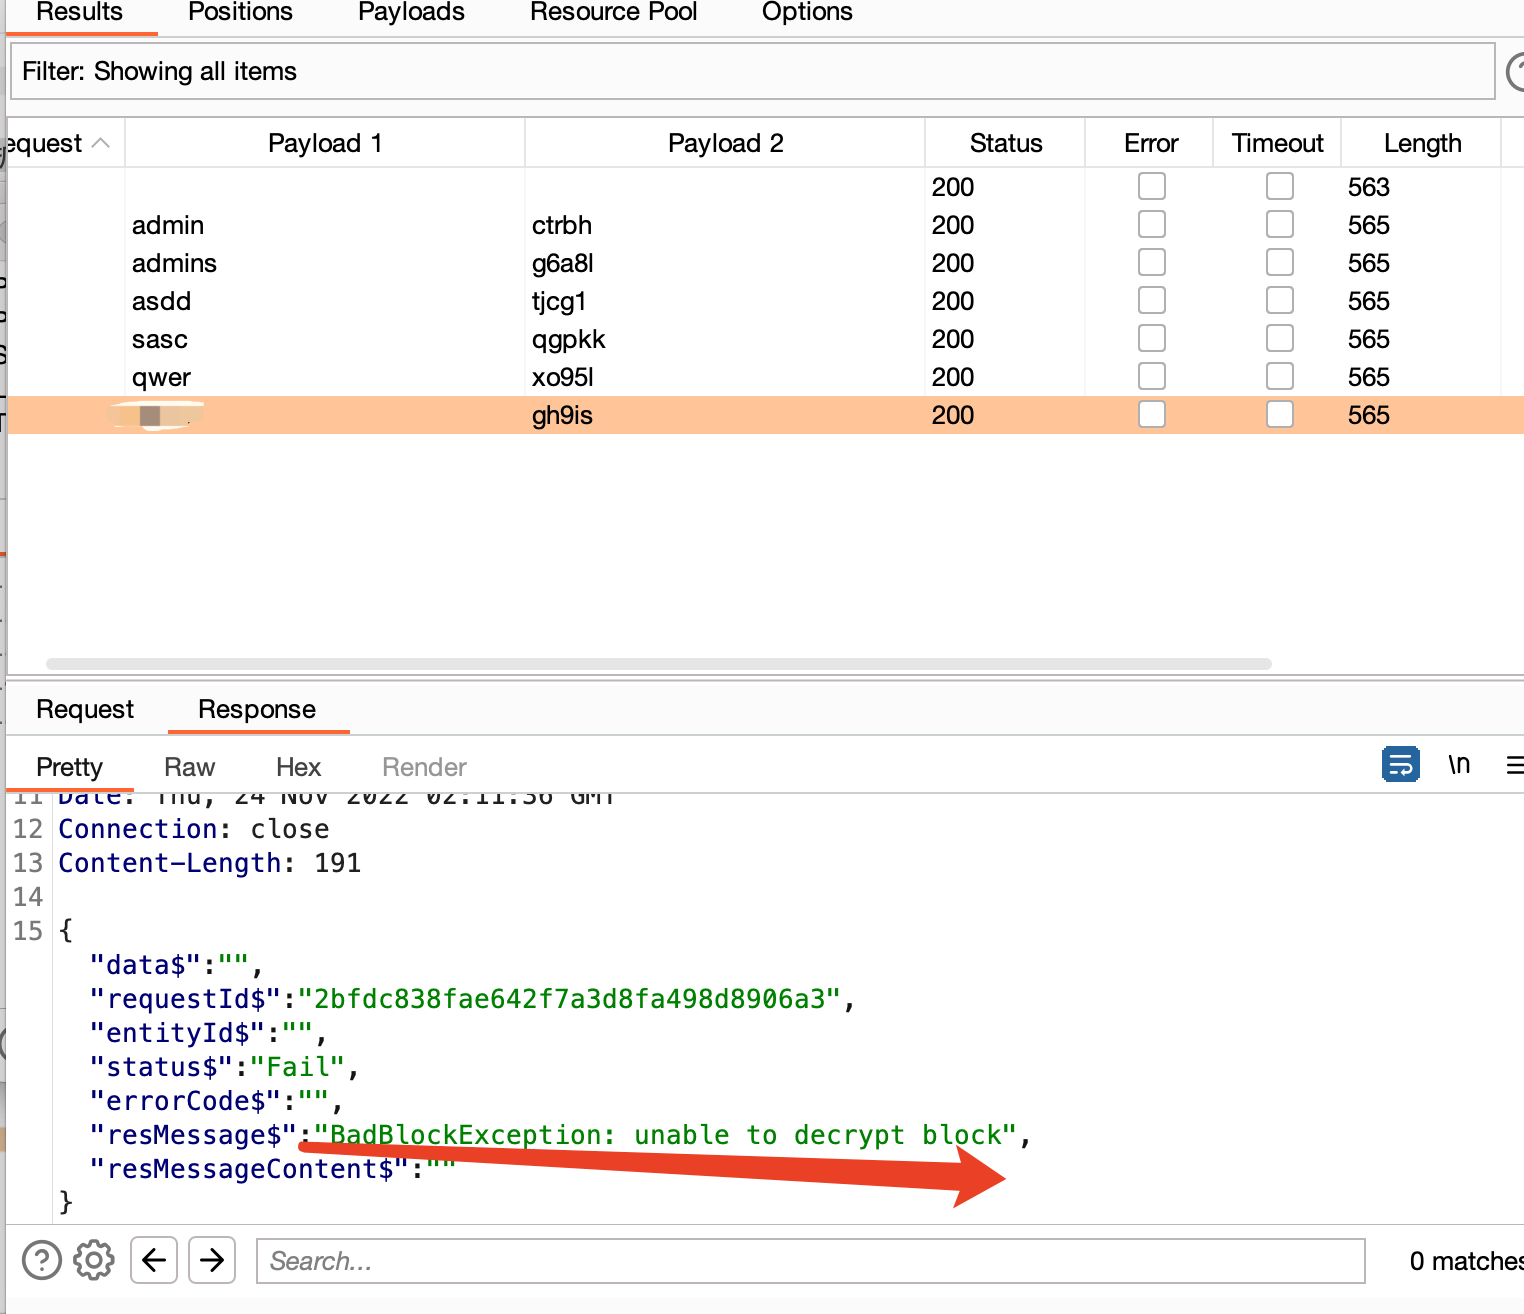
Task: Check Timeout box for admin row
Action: coord(1280,224)
